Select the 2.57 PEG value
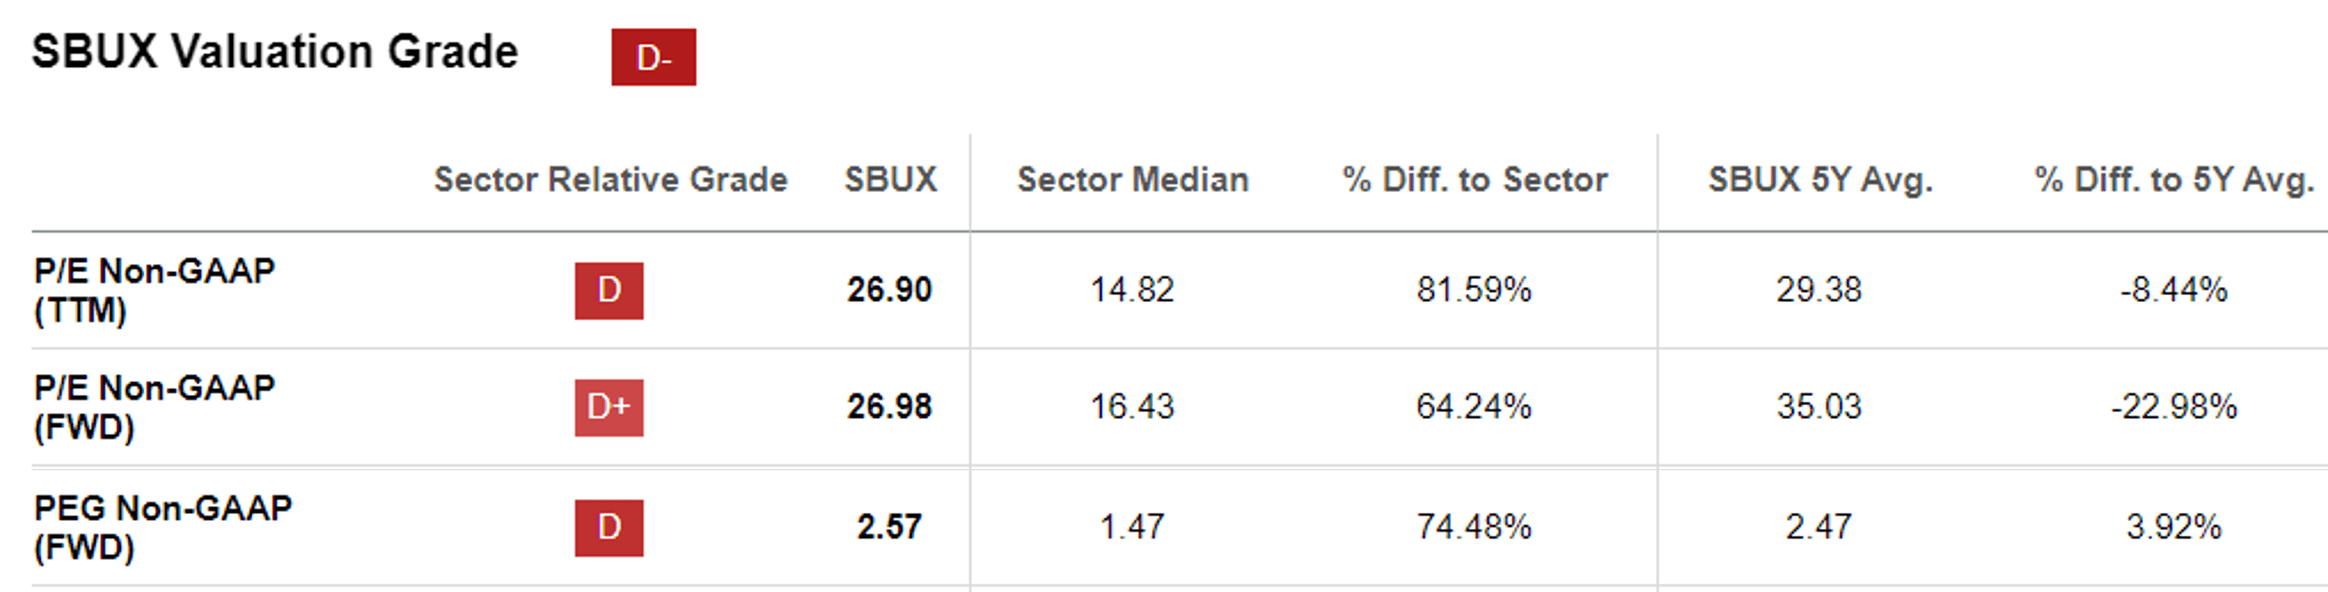 coord(889,527)
